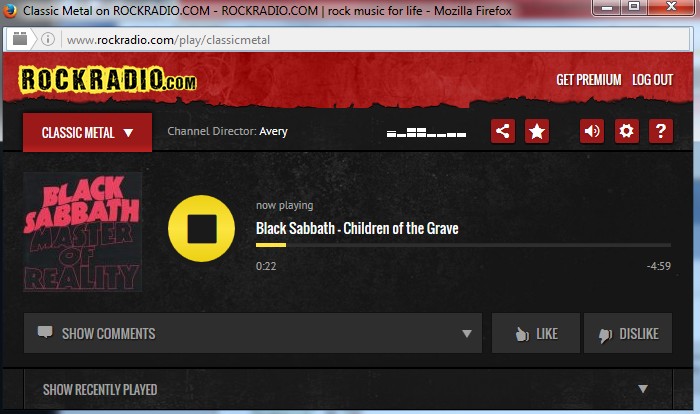The width and height of the screenshot is (700, 414).
Task: Open the share icon in the player bar
Action: 503,131
